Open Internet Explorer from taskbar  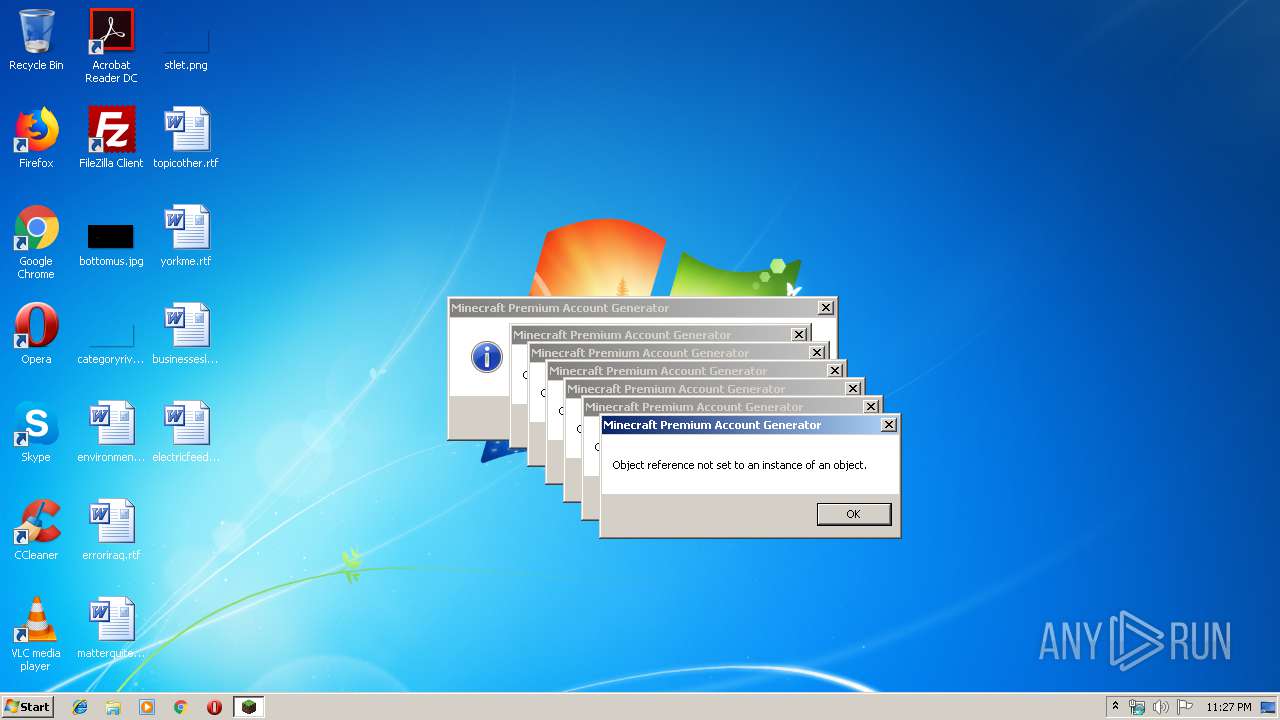[80, 707]
